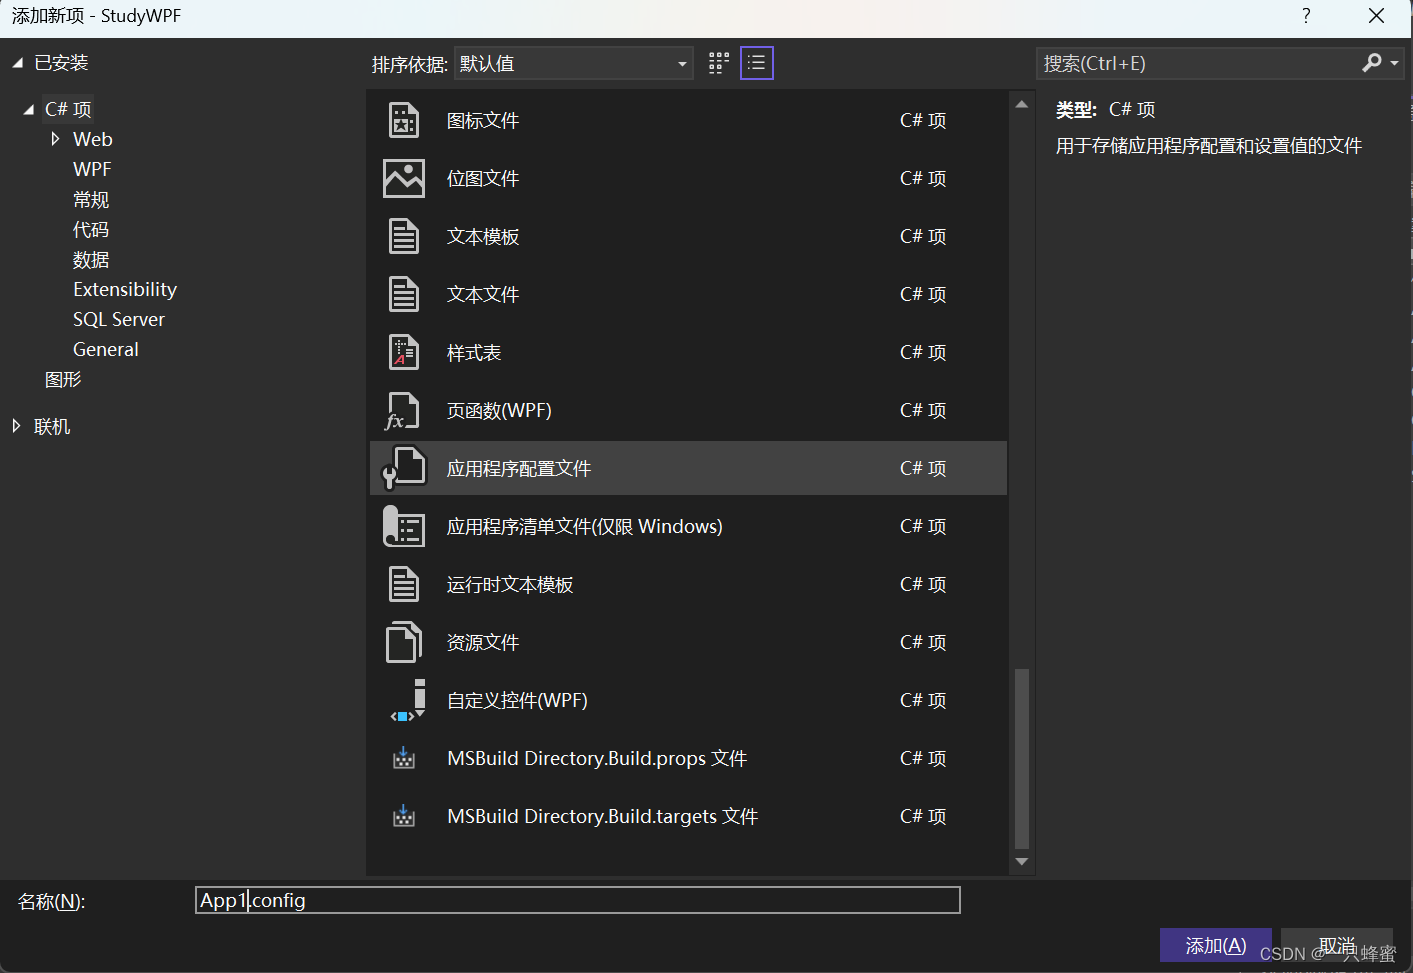
Task: Open the 排序依据 sort dropdown
Action: click(x=573, y=62)
